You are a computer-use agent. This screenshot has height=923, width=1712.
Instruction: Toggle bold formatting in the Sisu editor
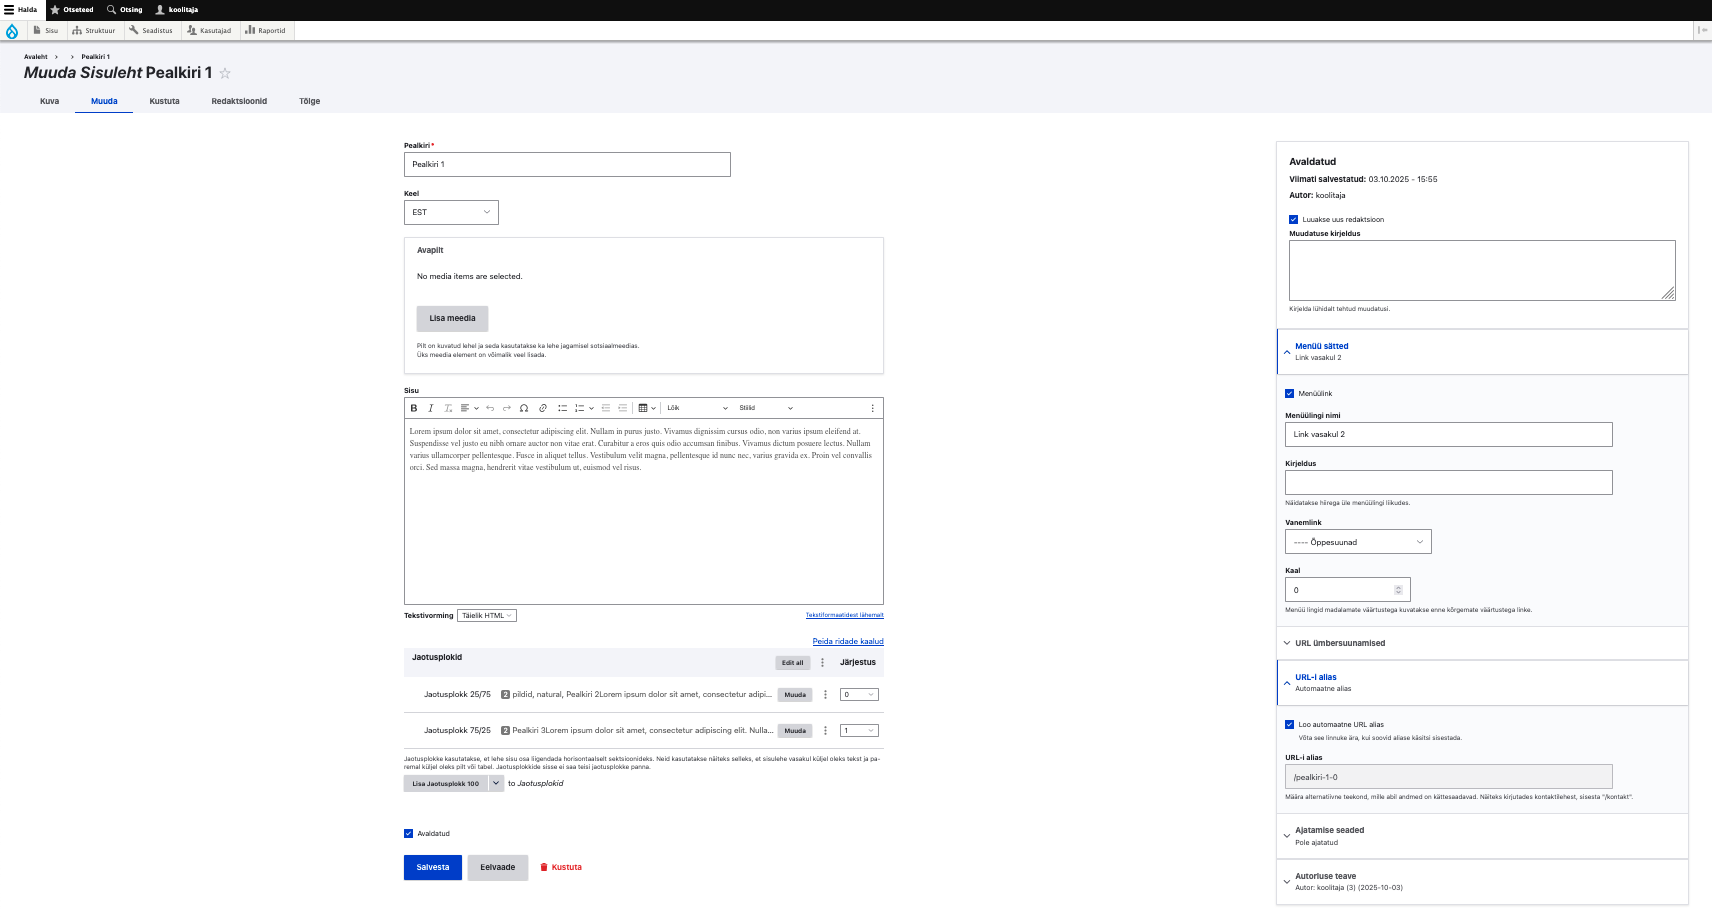point(414,408)
